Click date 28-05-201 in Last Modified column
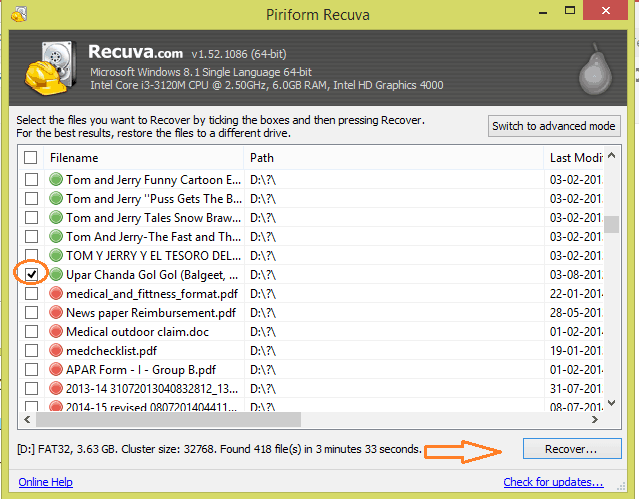The width and height of the screenshot is (639, 499). 576,313
